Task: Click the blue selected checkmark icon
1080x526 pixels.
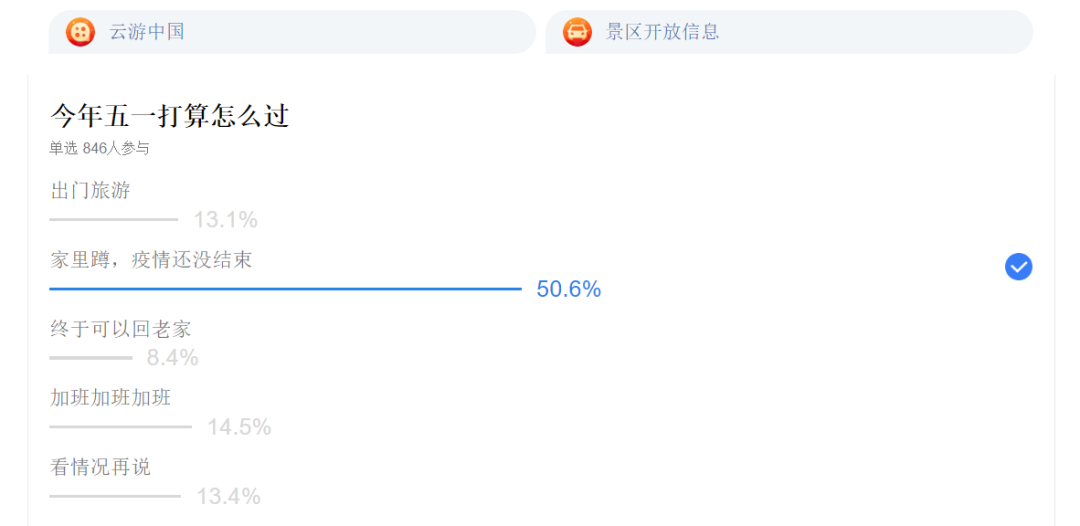Action: tap(1018, 267)
